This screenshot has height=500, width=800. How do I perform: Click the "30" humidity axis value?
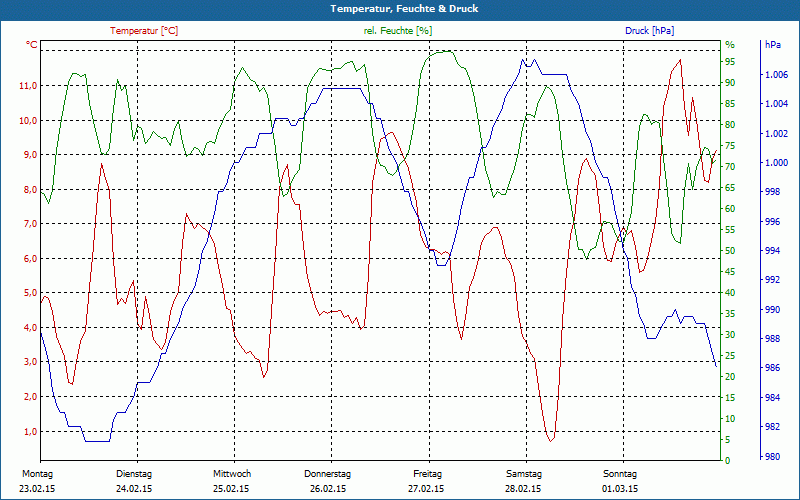(730, 335)
